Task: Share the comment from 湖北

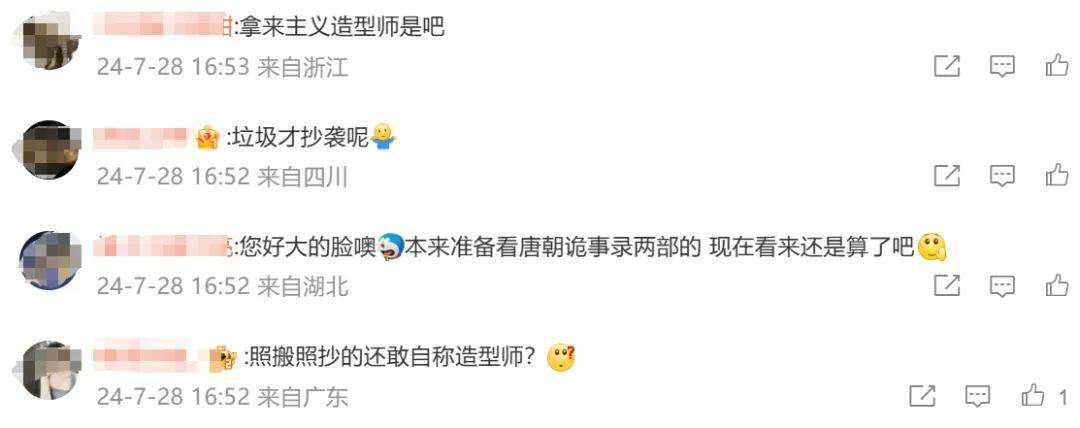Action: (x=947, y=285)
